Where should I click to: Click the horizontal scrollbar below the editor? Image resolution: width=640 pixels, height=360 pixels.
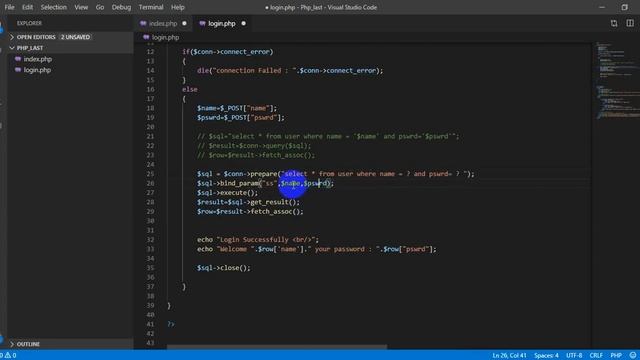click(277, 347)
